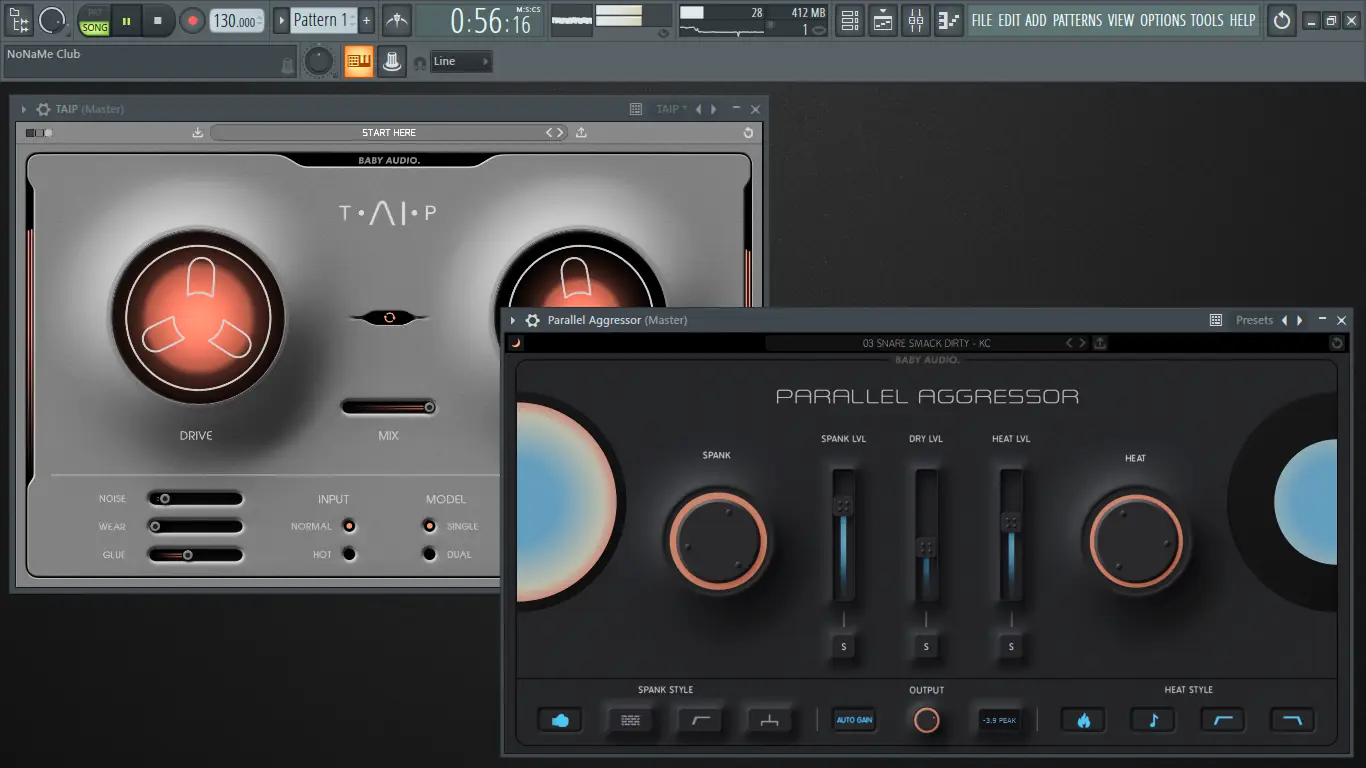Screen dimensions: 1366x768
Task: Toggle the moon dark-mode icon in Parallel Aggressor
Action: click(515, 343)
